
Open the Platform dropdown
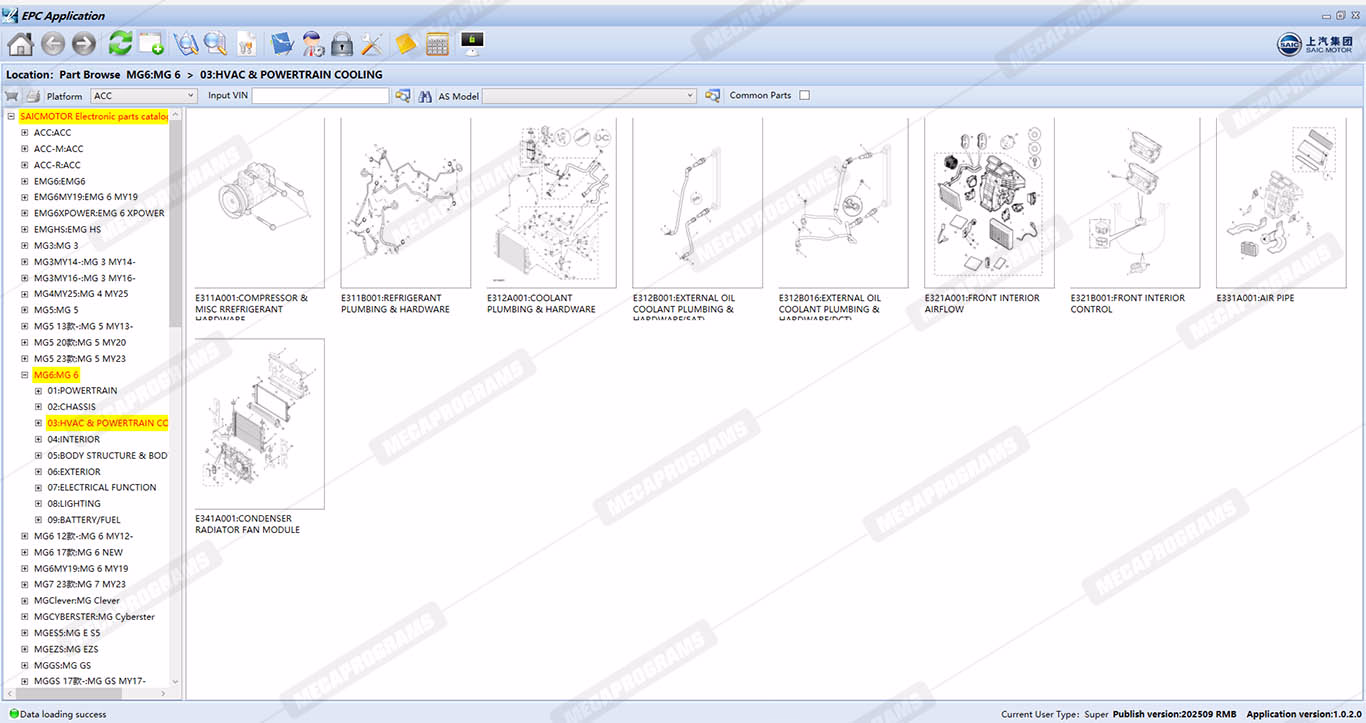(x=144, y=96)
